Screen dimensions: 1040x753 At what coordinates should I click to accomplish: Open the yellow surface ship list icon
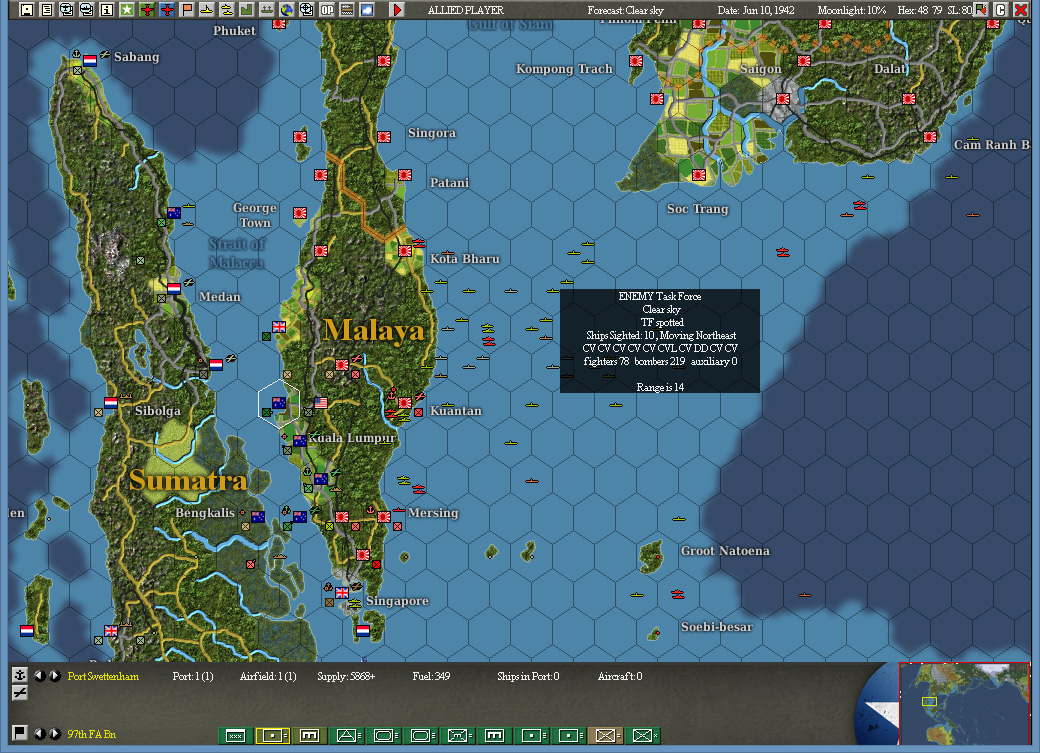(207, 10)
